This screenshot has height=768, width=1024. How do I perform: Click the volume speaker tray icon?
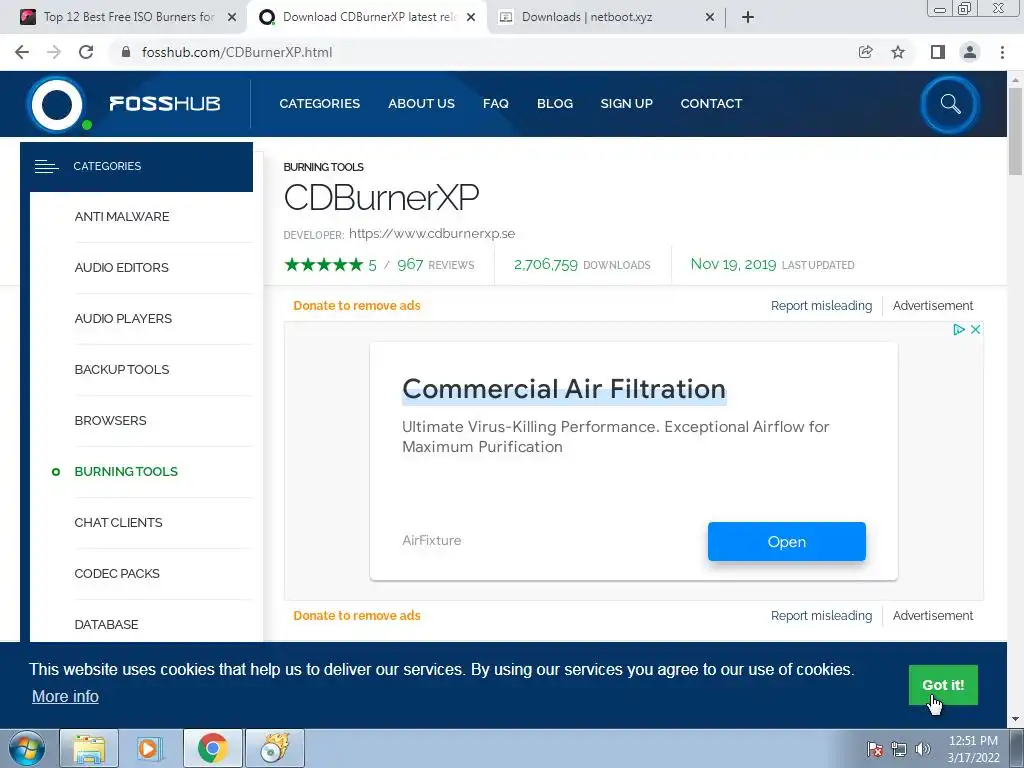coord(923,749)
